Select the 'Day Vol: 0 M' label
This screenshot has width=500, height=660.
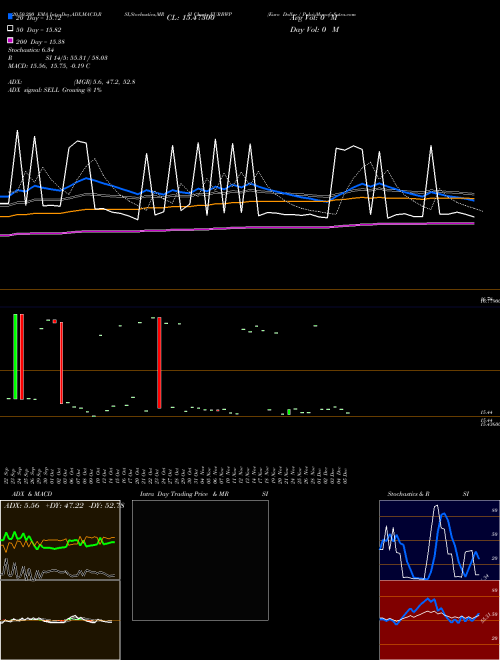click(314, 30)
